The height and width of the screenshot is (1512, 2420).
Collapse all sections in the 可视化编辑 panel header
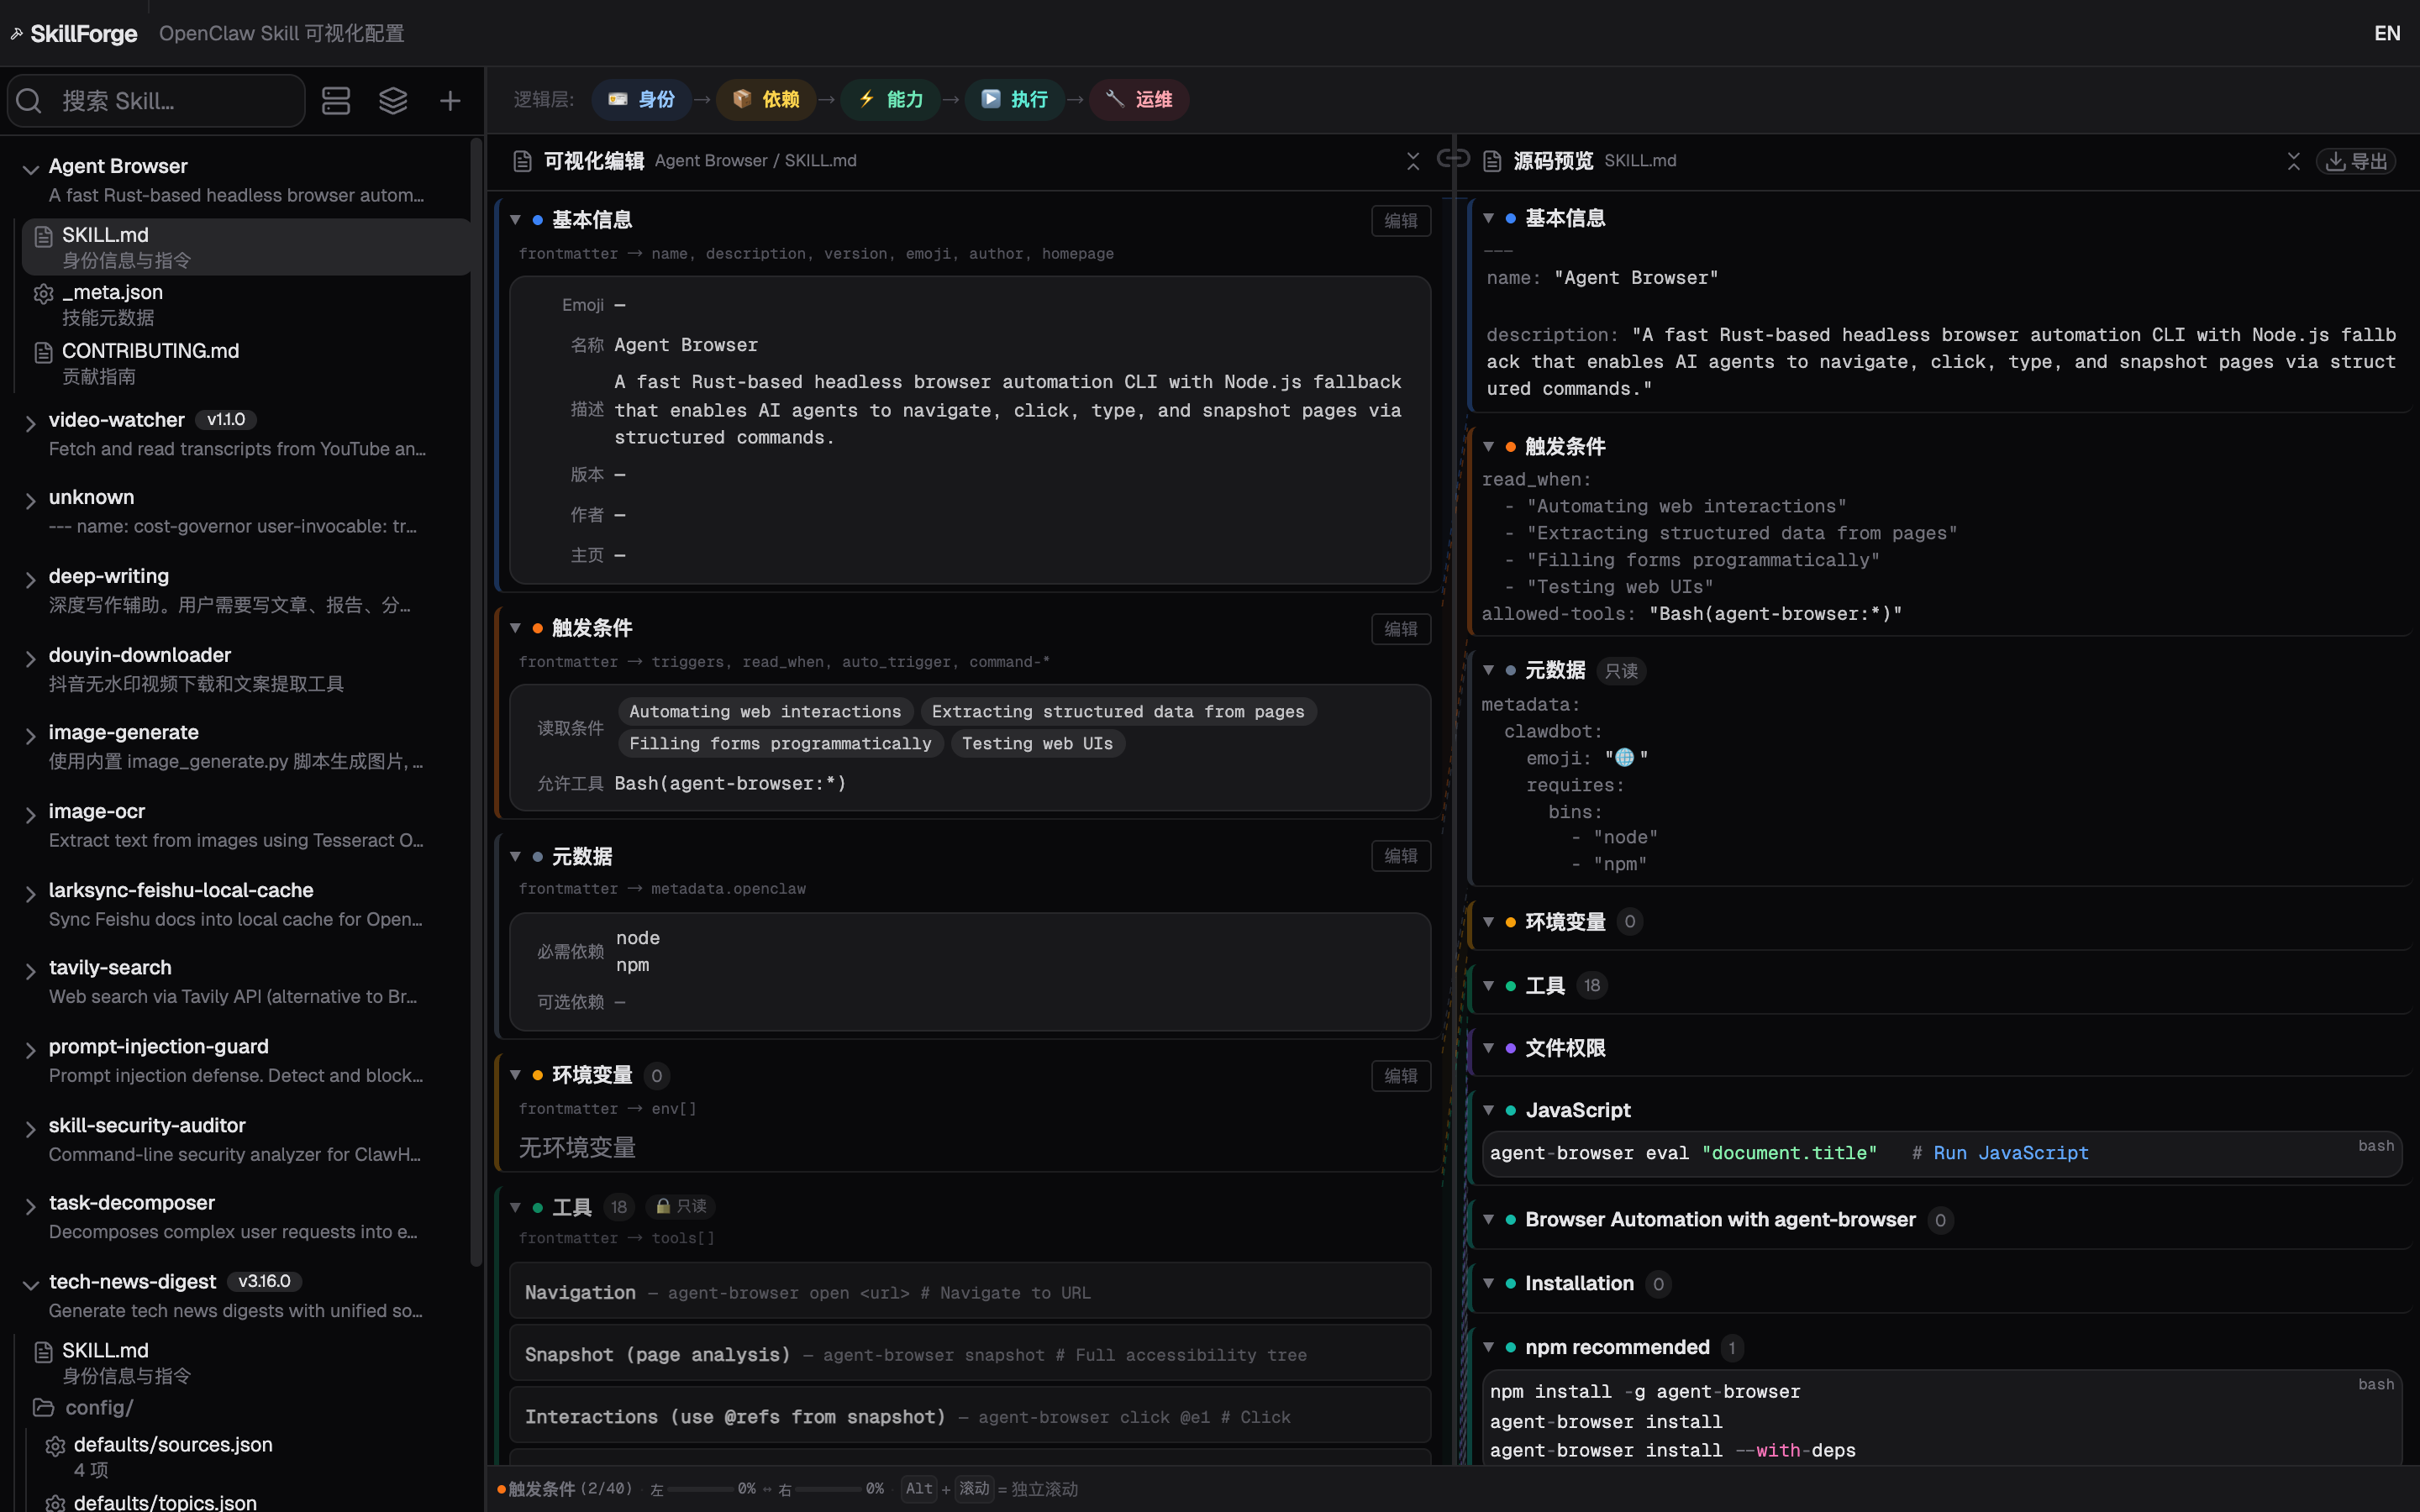1413,161
